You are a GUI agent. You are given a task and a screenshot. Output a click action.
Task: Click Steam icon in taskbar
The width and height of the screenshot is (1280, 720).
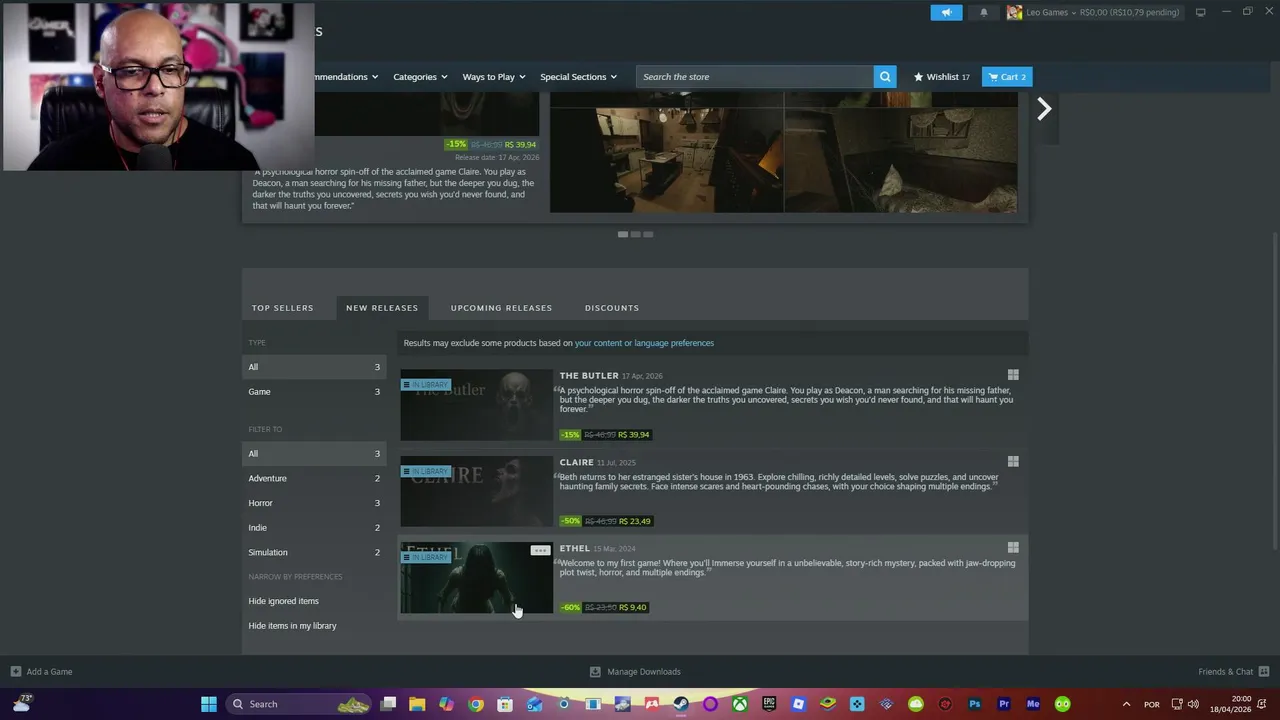[x=681, y=704]
